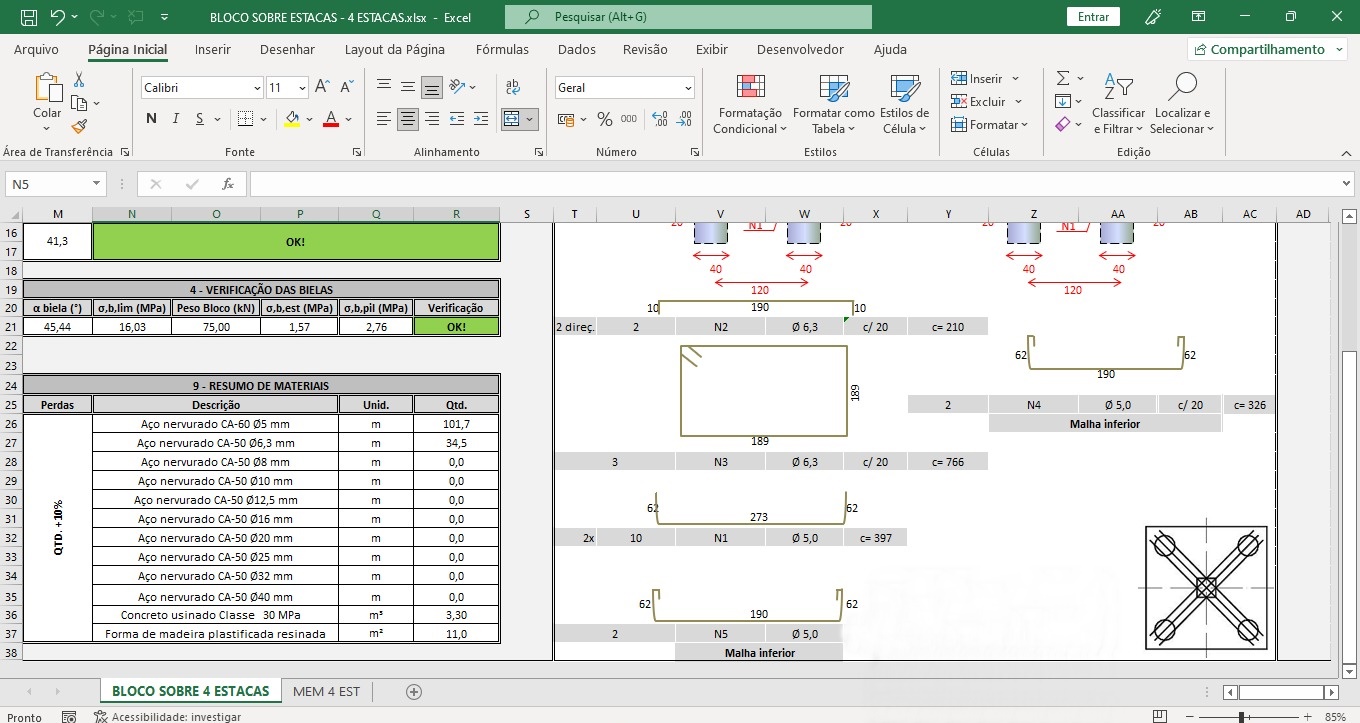Open the Fórmulas ribbon tab
The image size is (1360, 723).
coord(502,49)
